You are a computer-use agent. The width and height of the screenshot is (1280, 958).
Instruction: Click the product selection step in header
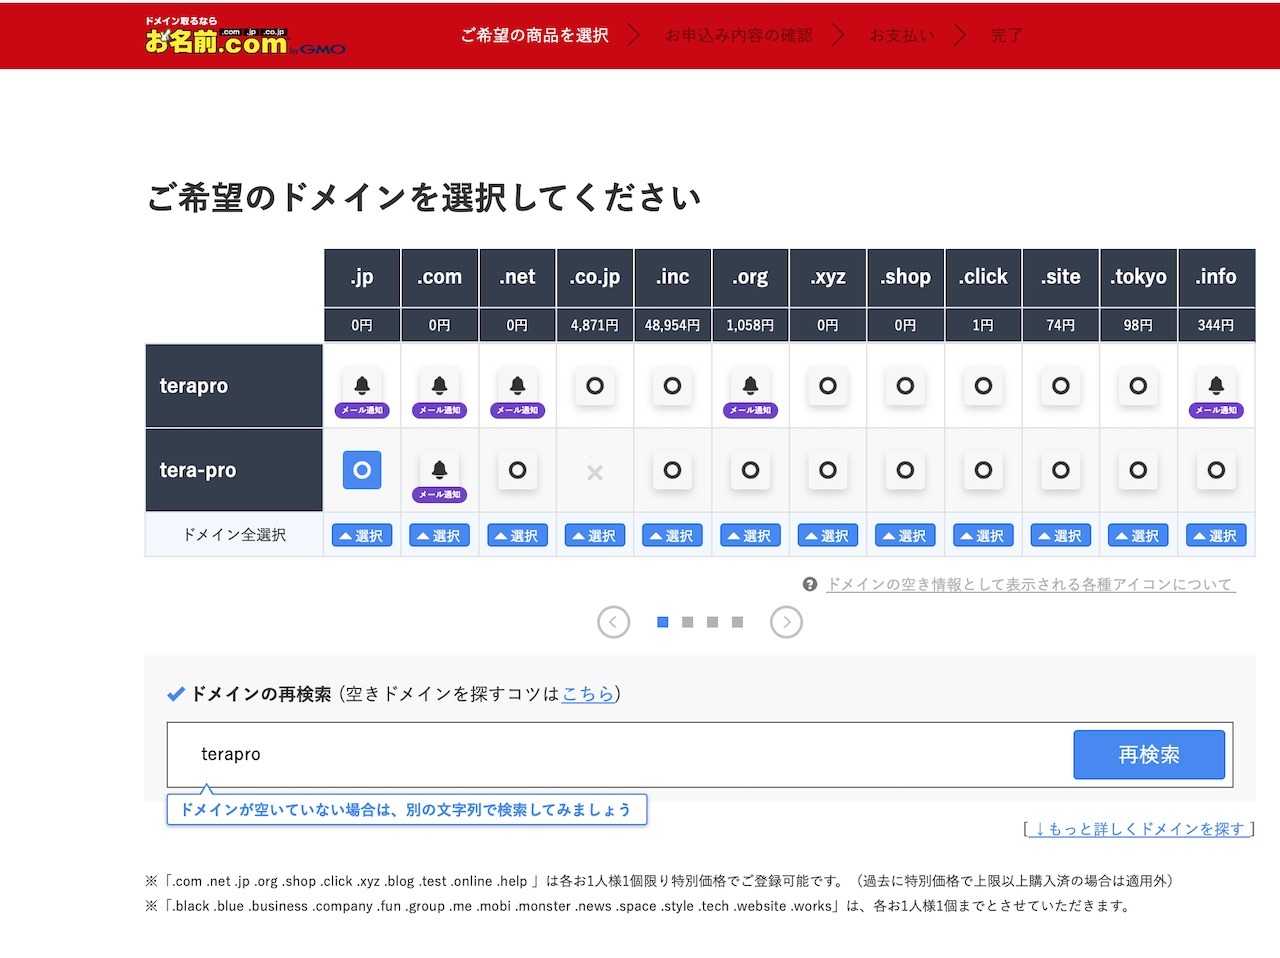(534, 35)
